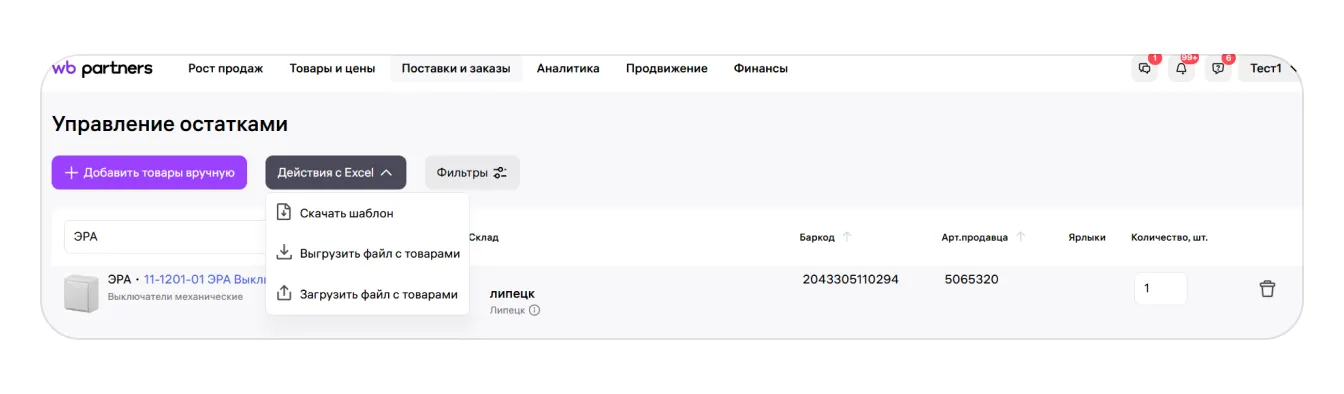The width and height of the screenshot is (1344, 394).
Task: Click the wb partners logo
Action: (x=102, y=68)
